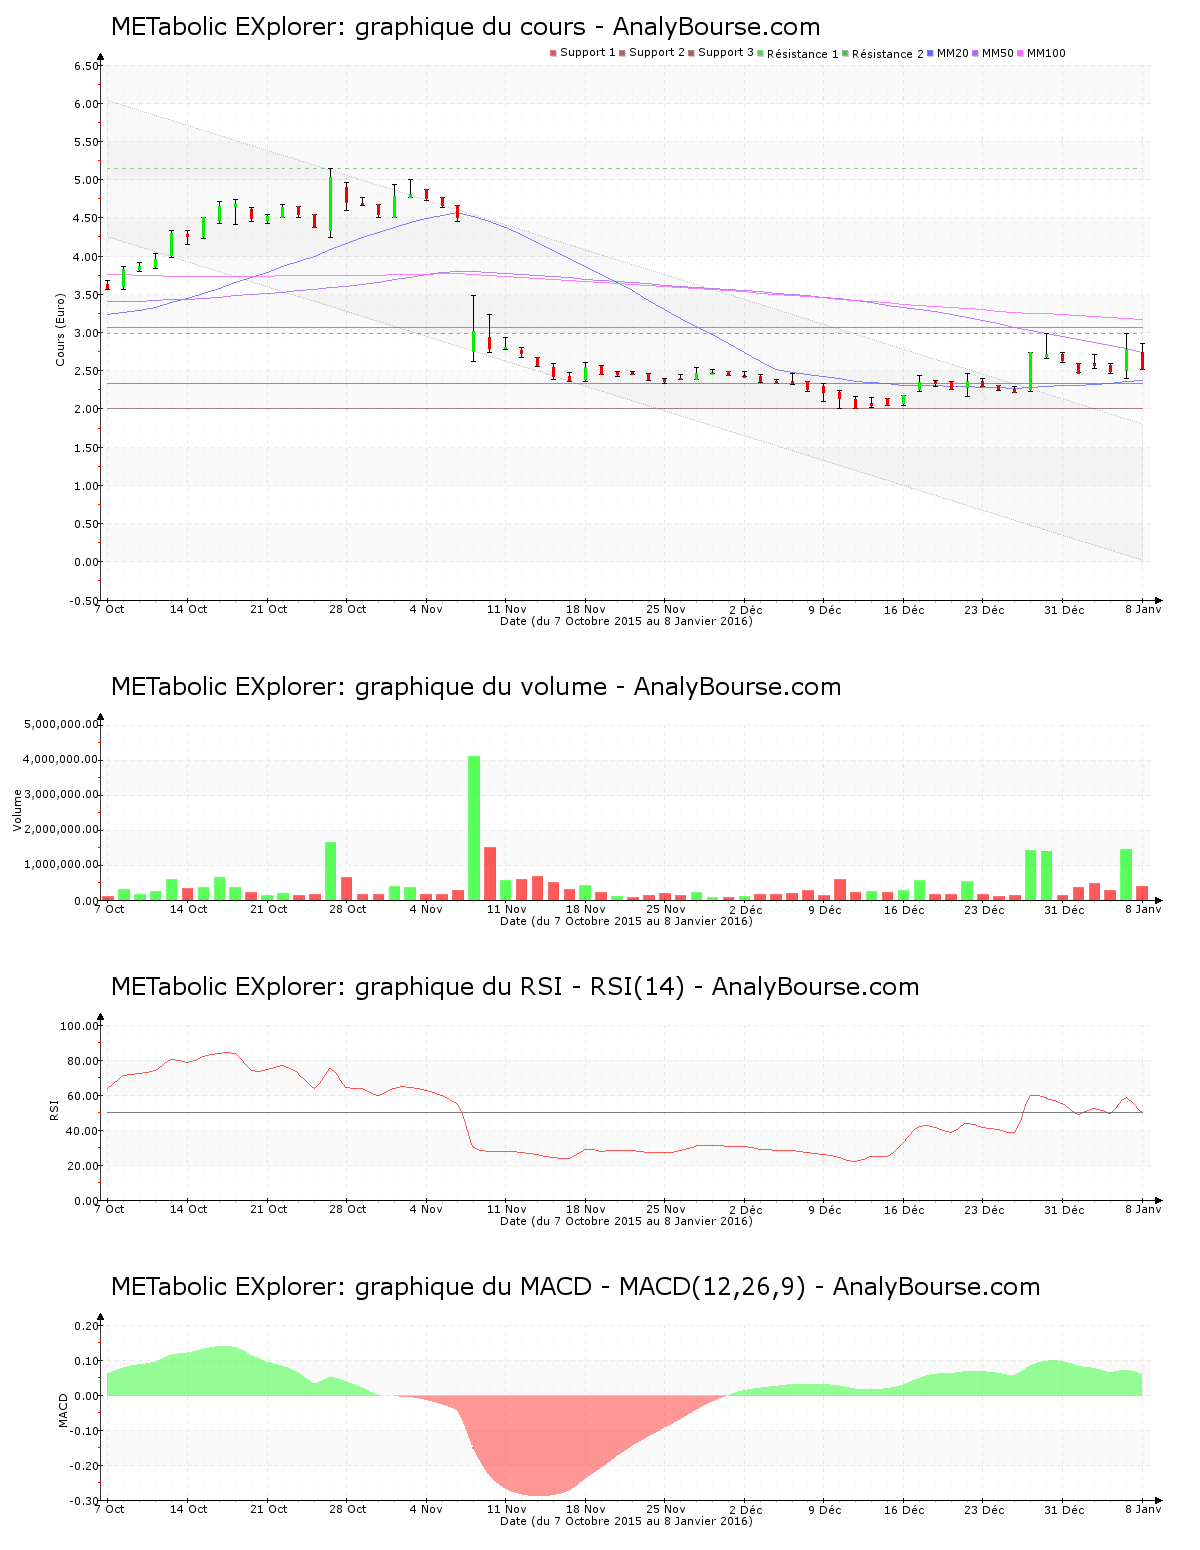Click the '60.00' value on RSI axis
The image size is (1200, 1550).
[83, 1096]
